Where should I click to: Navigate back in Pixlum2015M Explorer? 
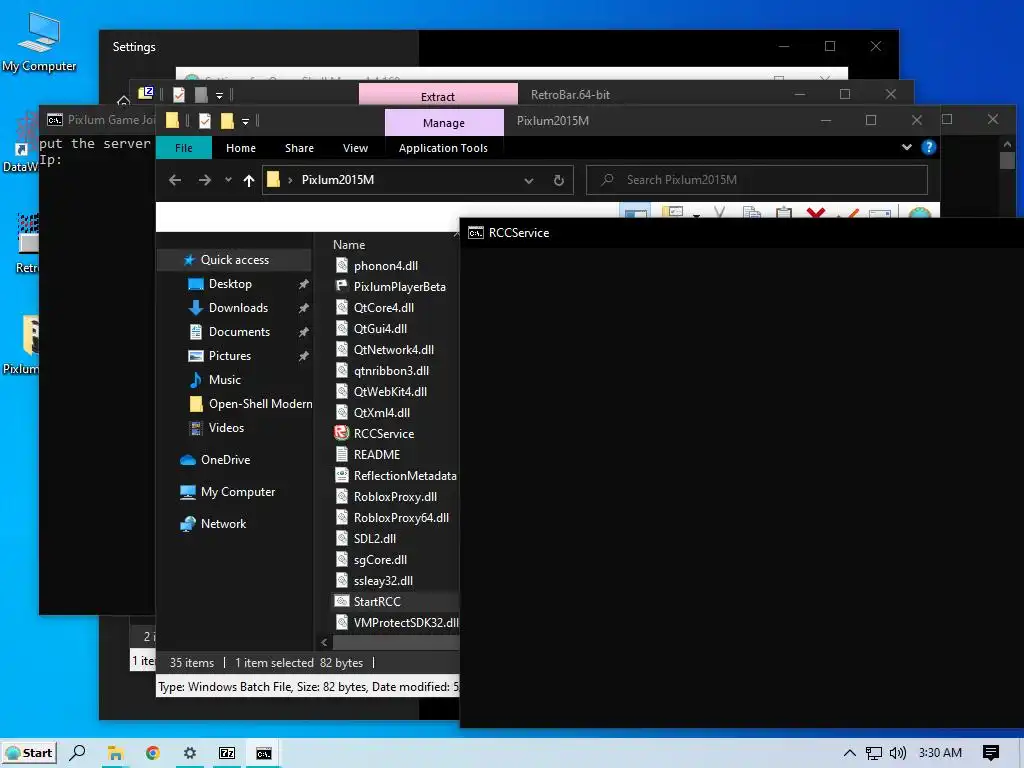point(174,180)
